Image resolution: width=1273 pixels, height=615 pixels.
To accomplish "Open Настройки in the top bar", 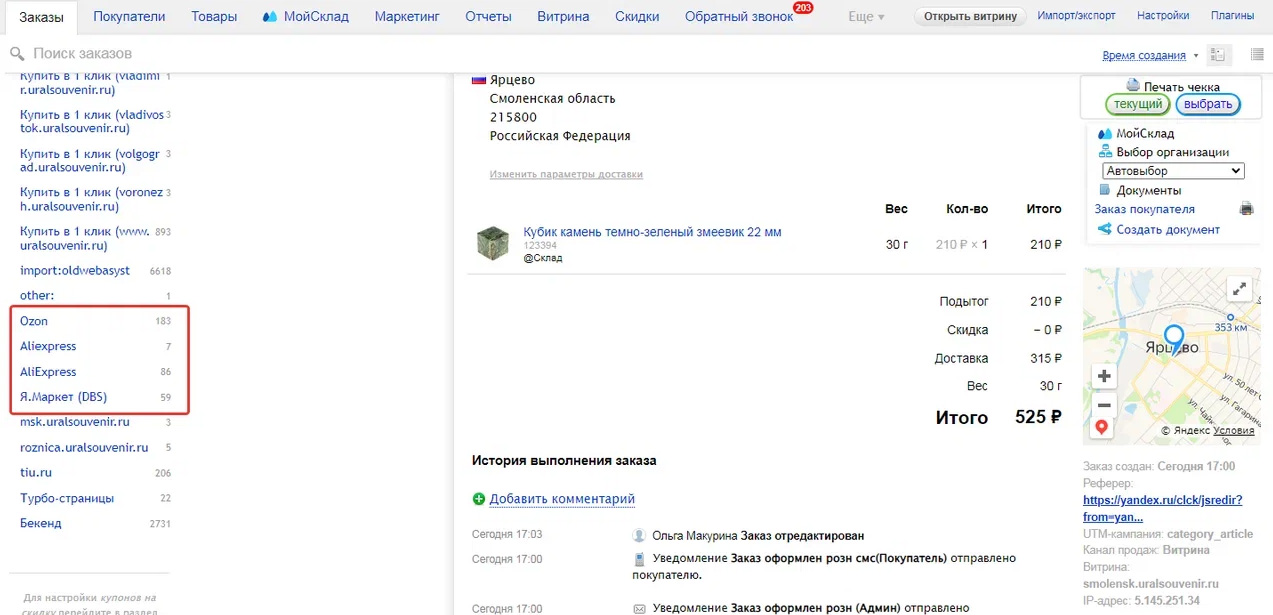I will click(1163, 16).
